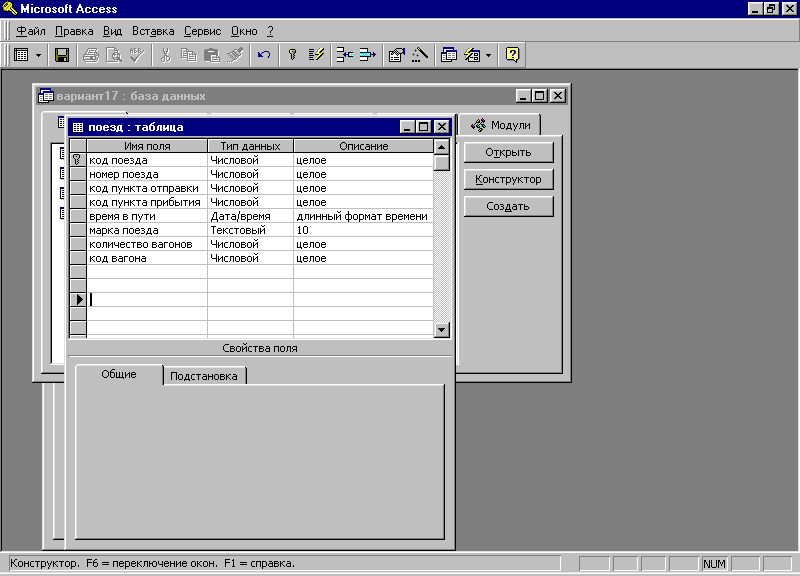
Task: Switch to the Подстановка tab
Action: [204, 377]
